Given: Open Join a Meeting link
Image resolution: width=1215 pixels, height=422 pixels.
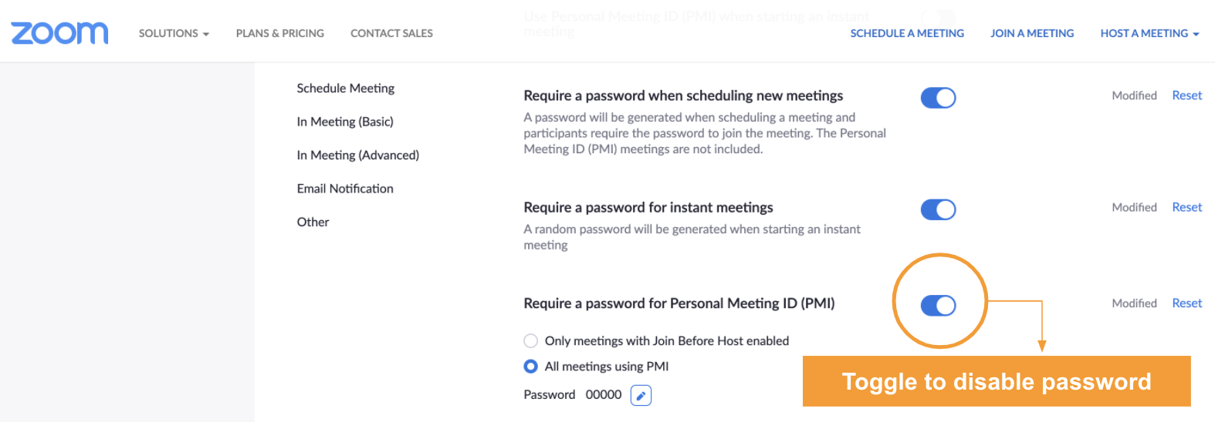Looking at the screenshot, I should (1032, 33).
